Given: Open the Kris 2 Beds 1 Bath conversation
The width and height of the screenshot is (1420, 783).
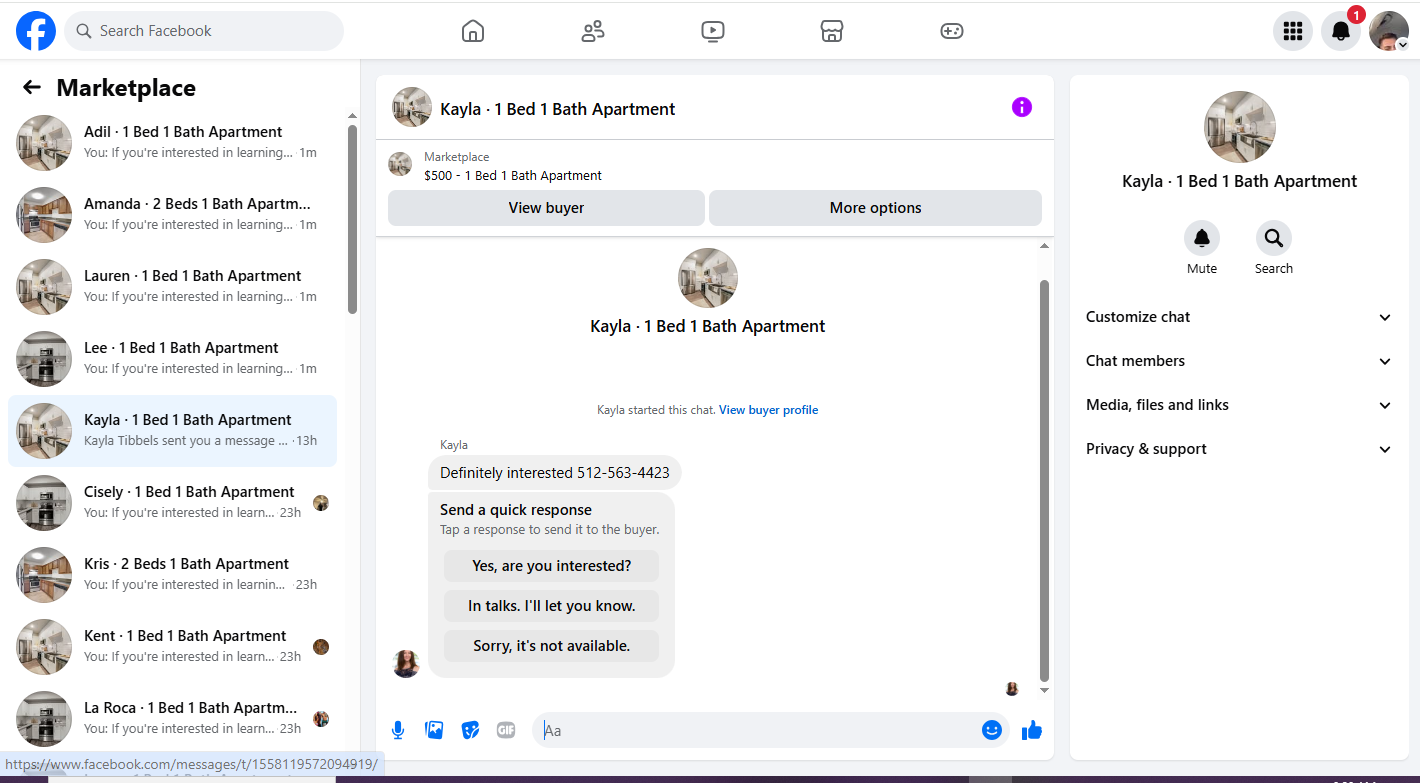Looking at the screenshot, I should (x=173, y=575).
